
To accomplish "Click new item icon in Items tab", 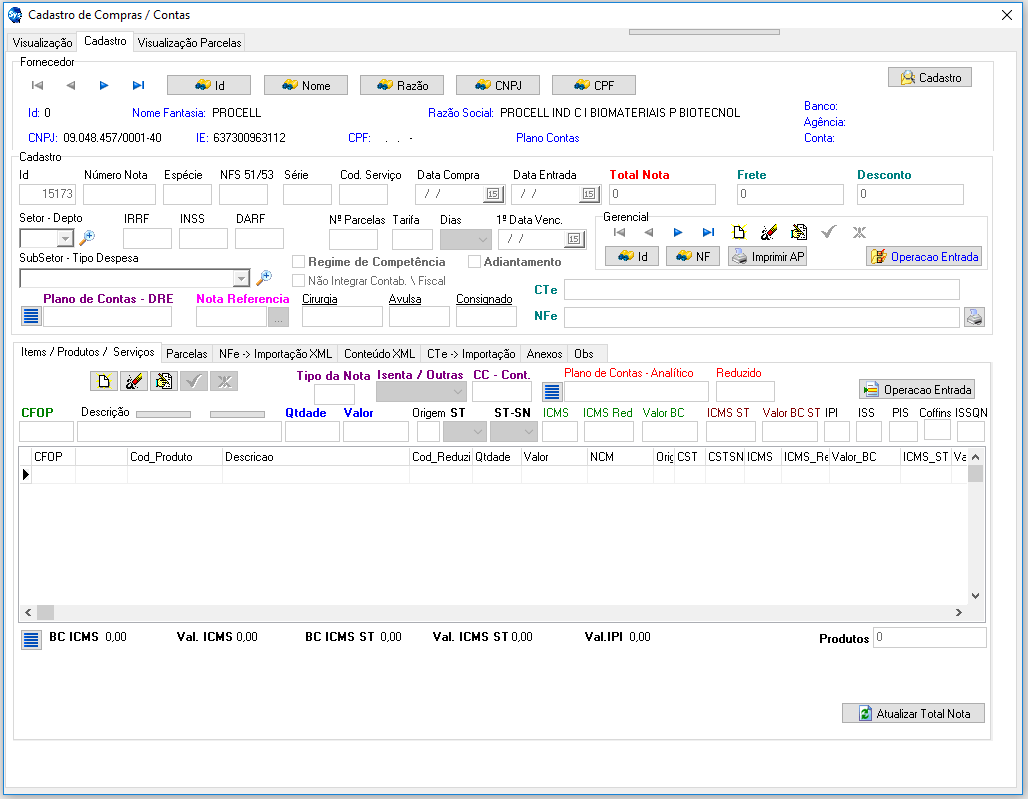I will tap(103, 381).
